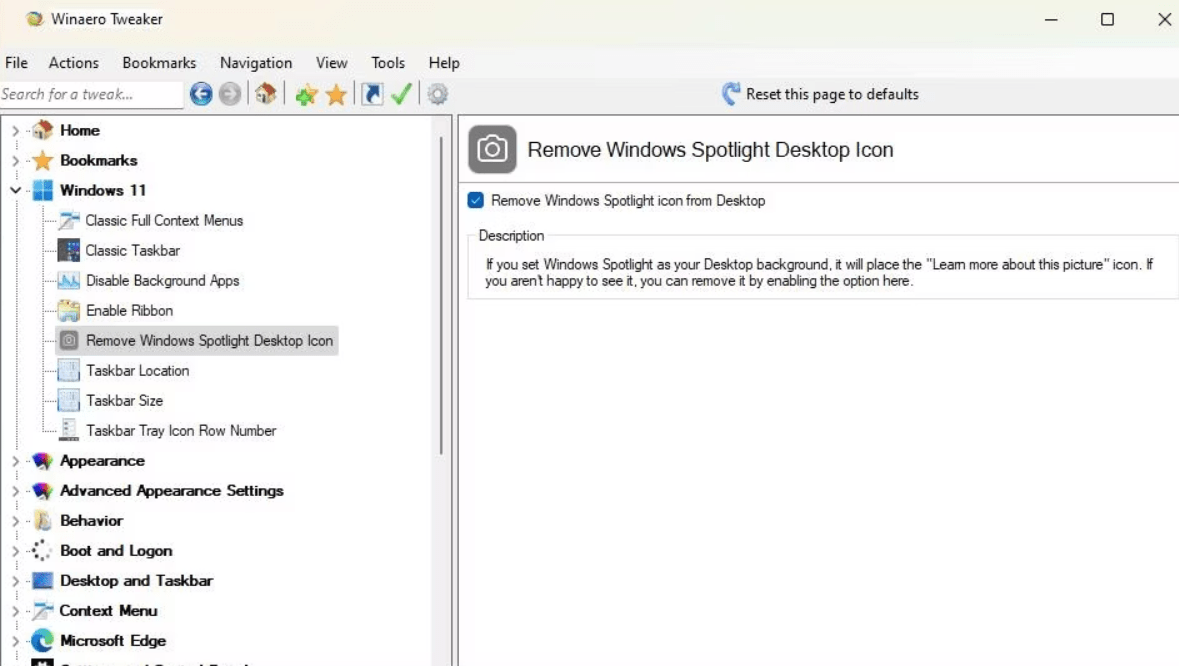Open the Help menu

click(x=444, y=63)
